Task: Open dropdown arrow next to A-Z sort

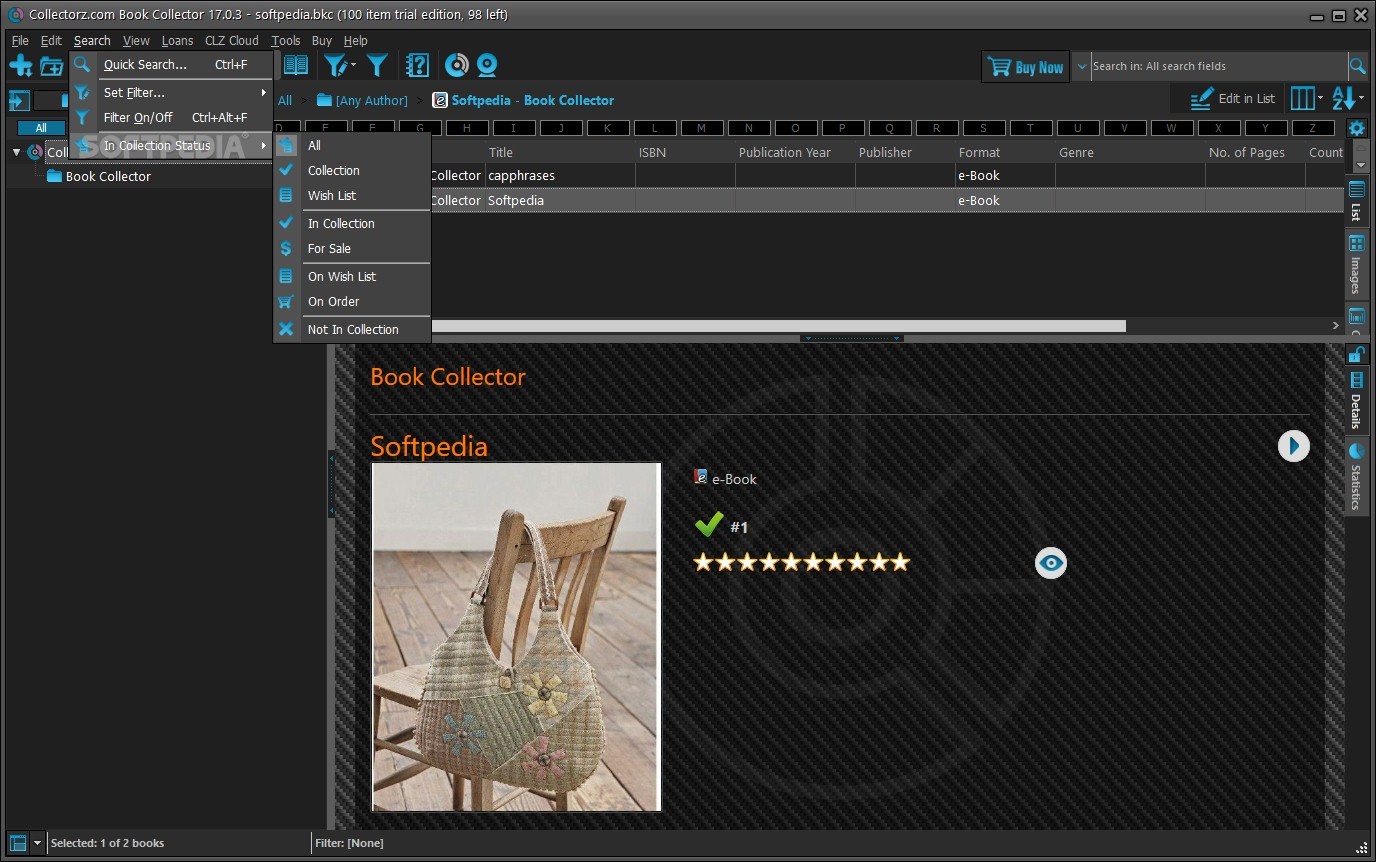Action: [1361, 98]
